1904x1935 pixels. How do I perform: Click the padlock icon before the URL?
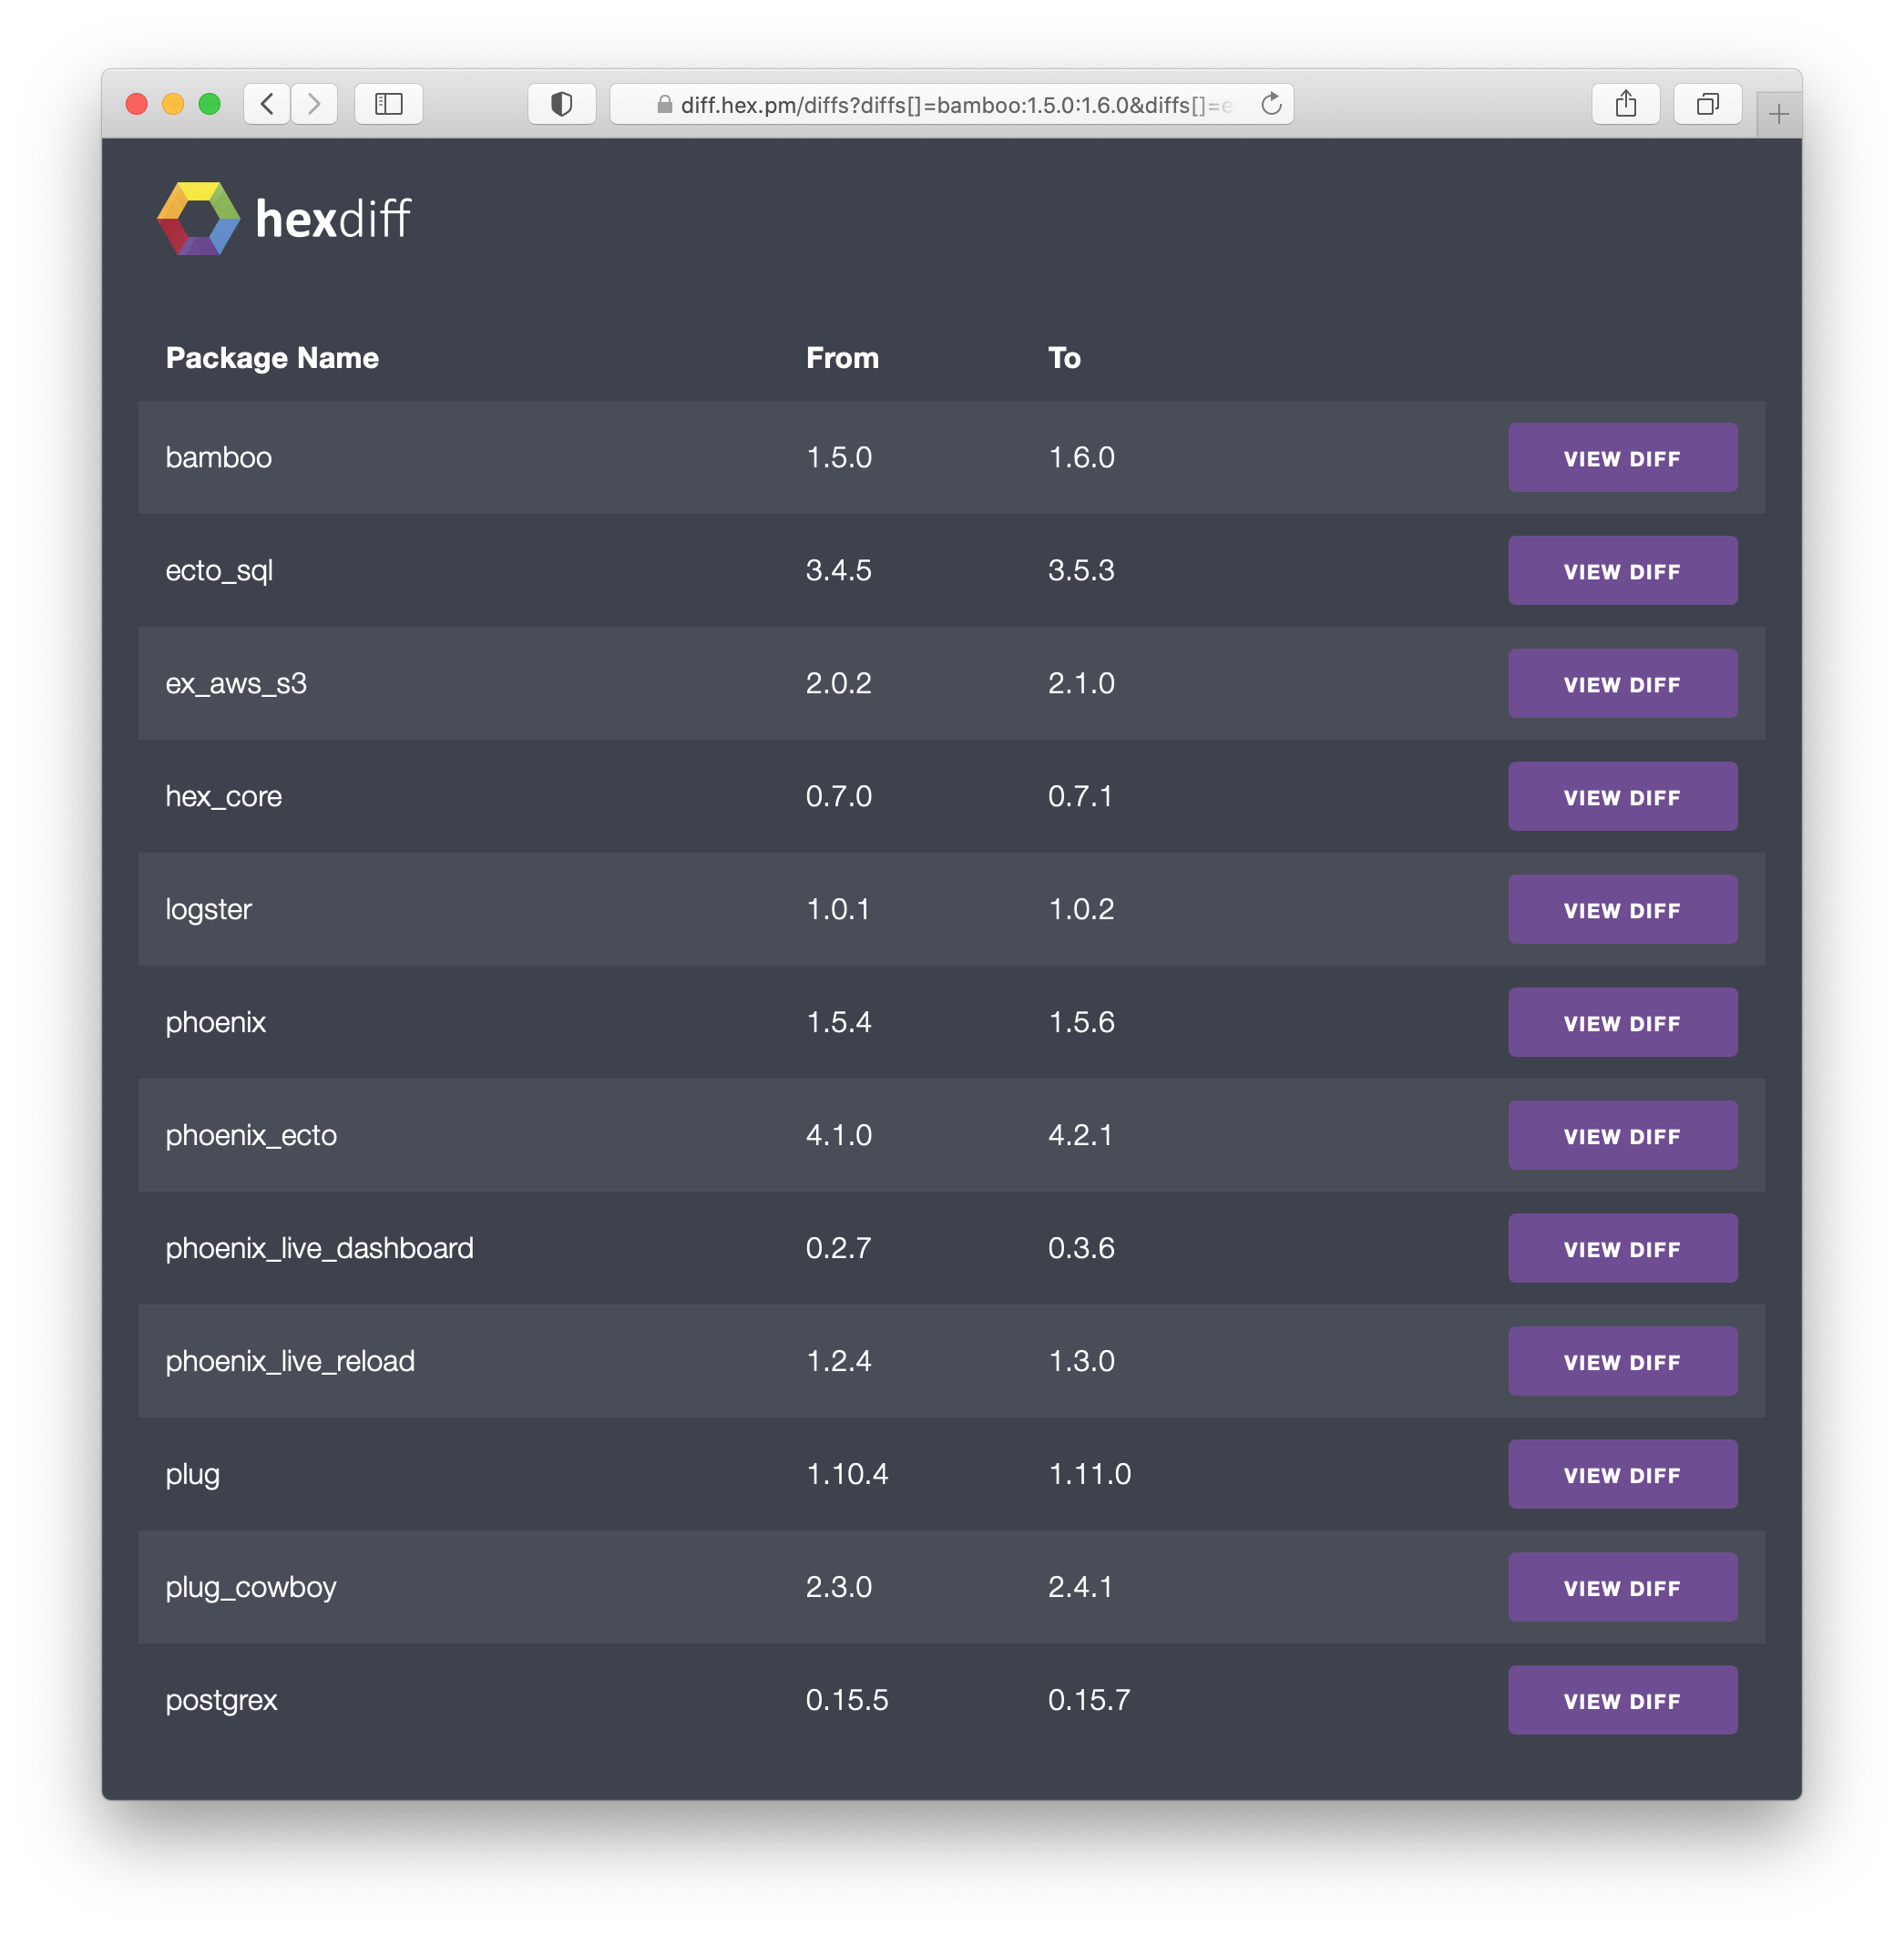pos(663,103)
